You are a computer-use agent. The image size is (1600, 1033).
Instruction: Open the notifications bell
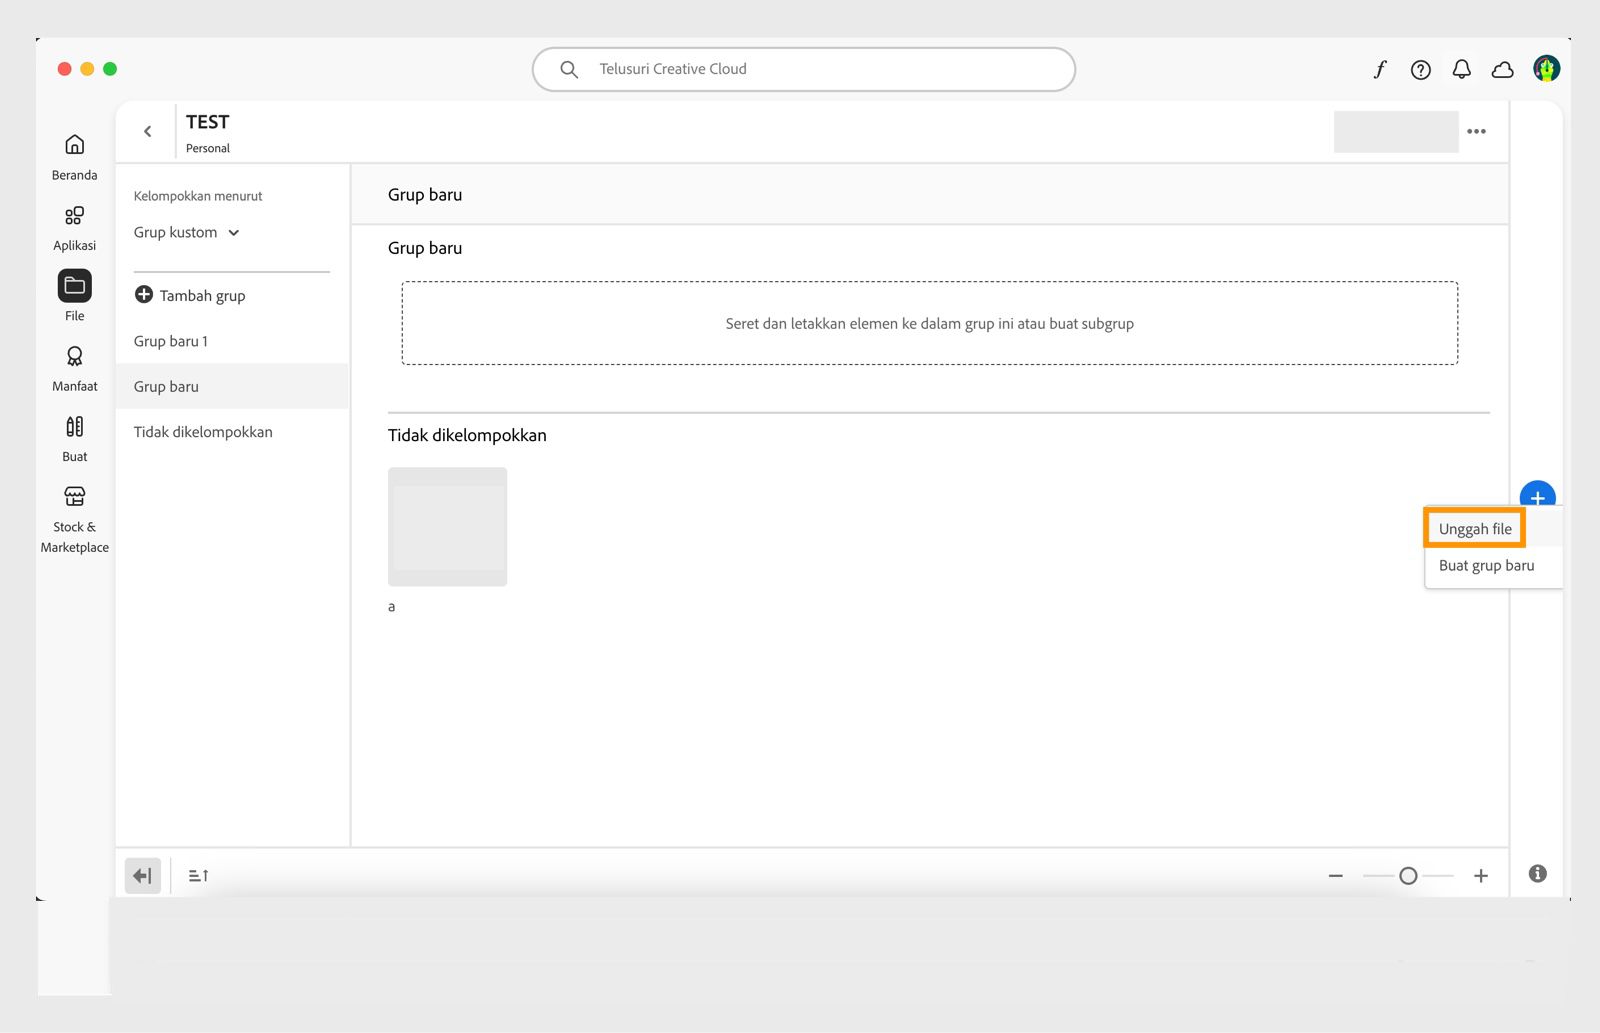point(1461,69)
